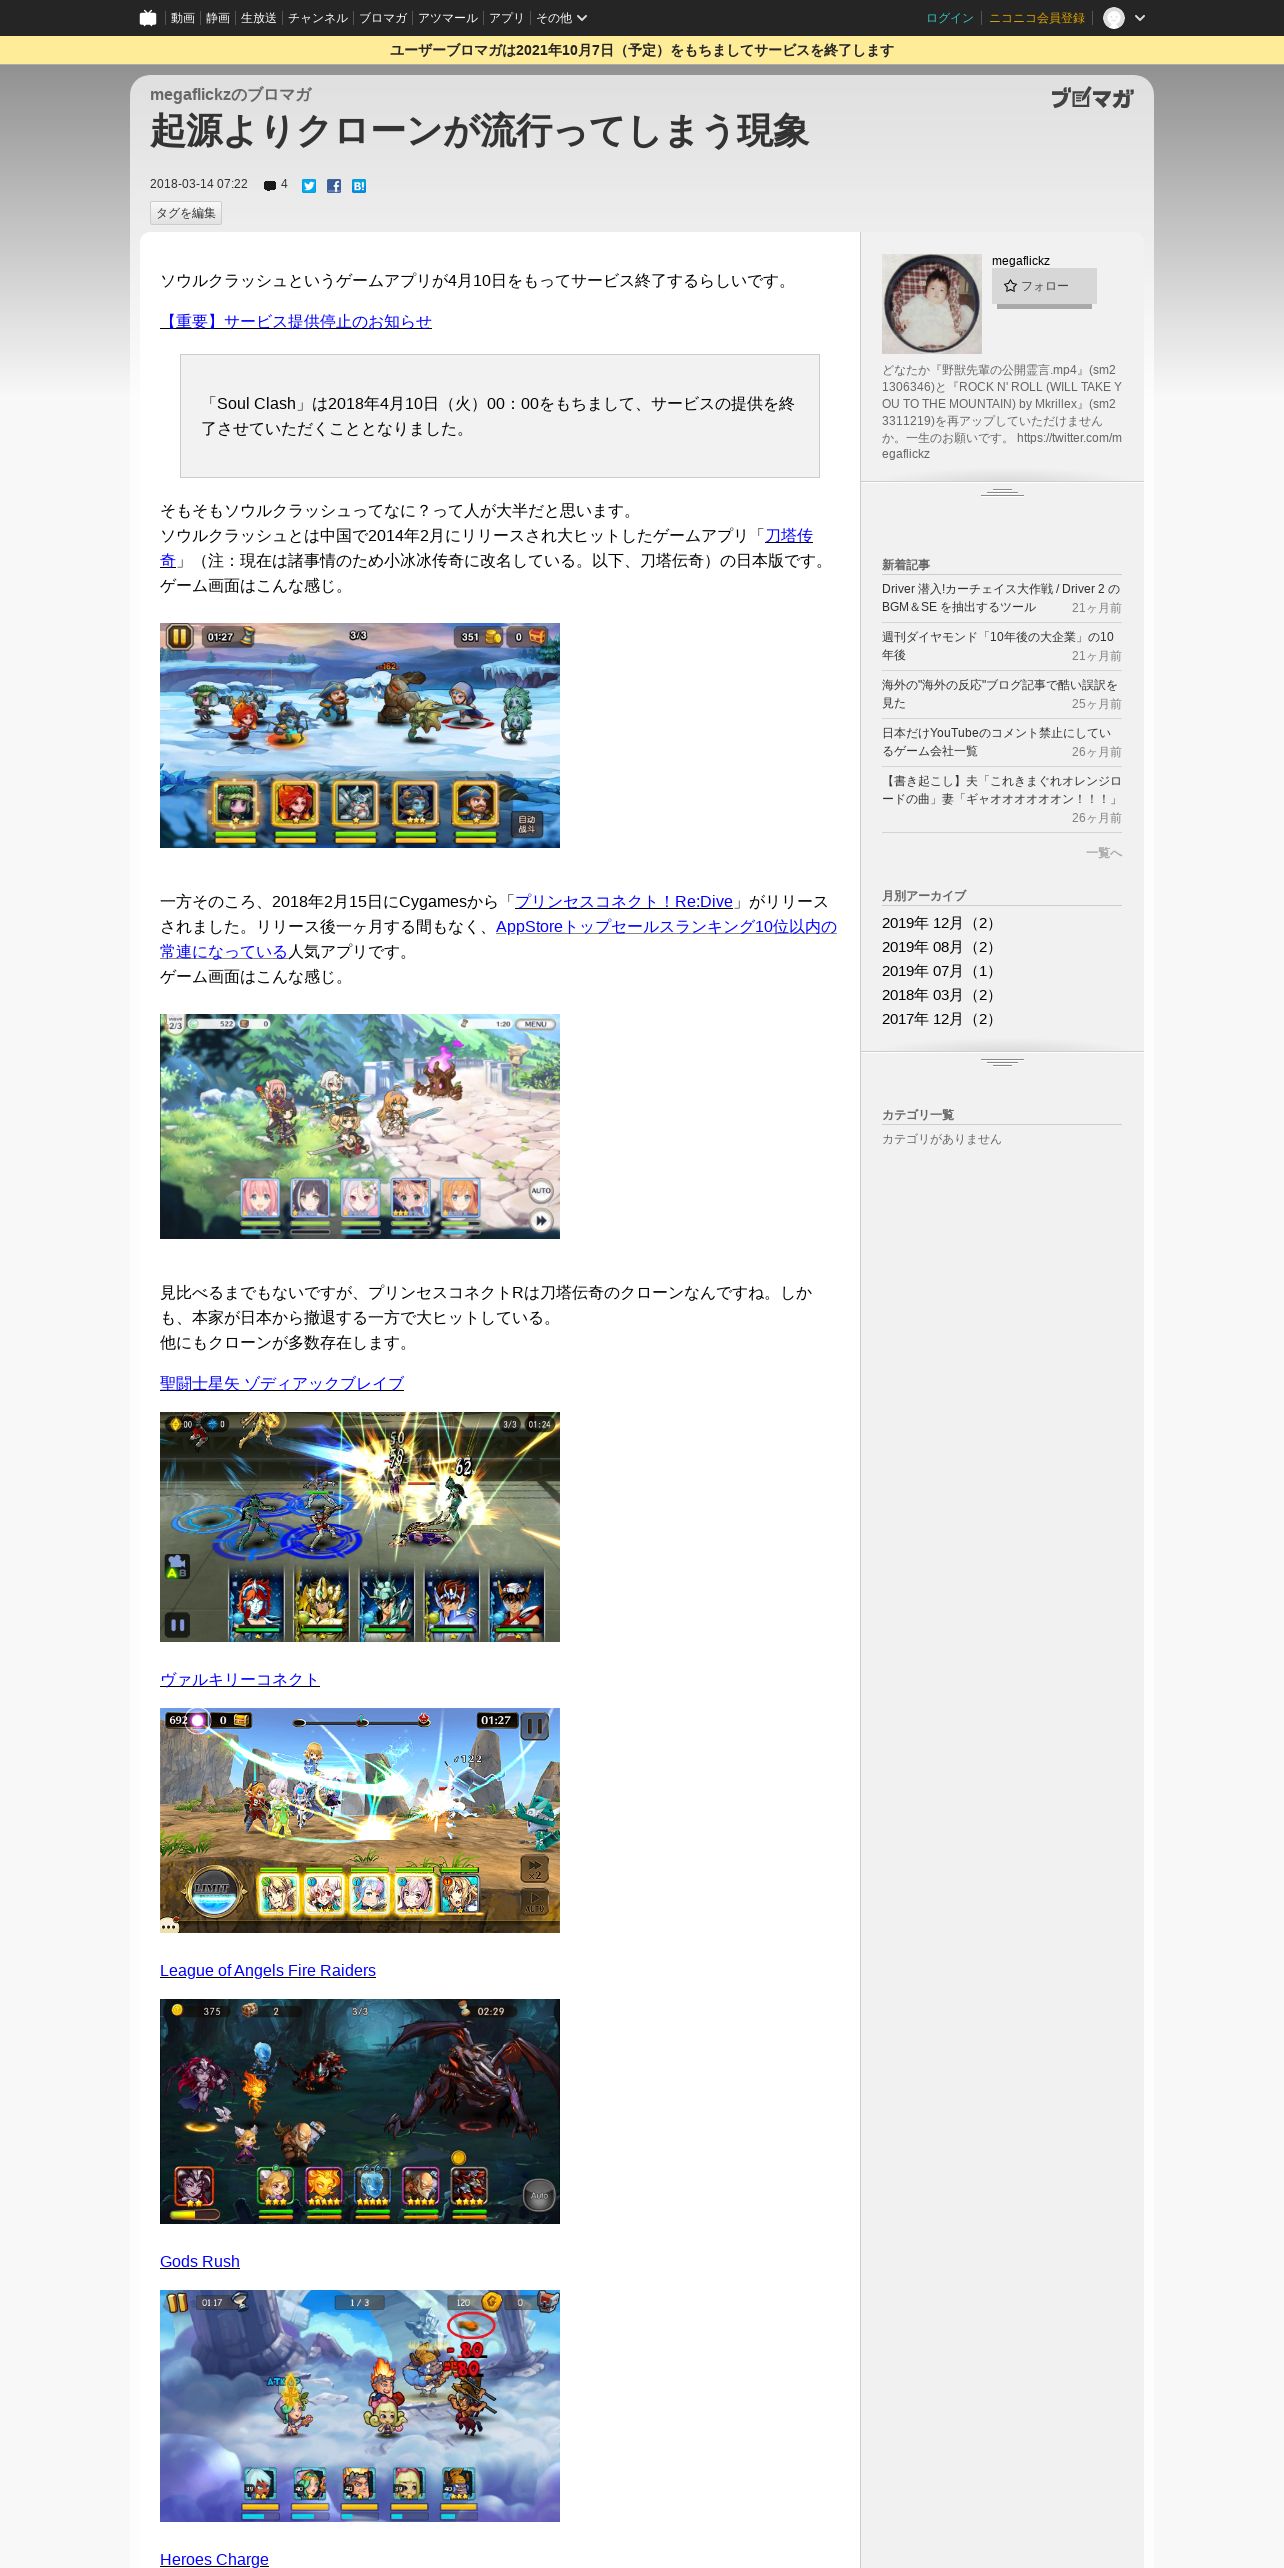This screenshot has height=2568, width=1284.
Task: Click League of Angels dark battle screenshot
Action: click(360, 2111)
